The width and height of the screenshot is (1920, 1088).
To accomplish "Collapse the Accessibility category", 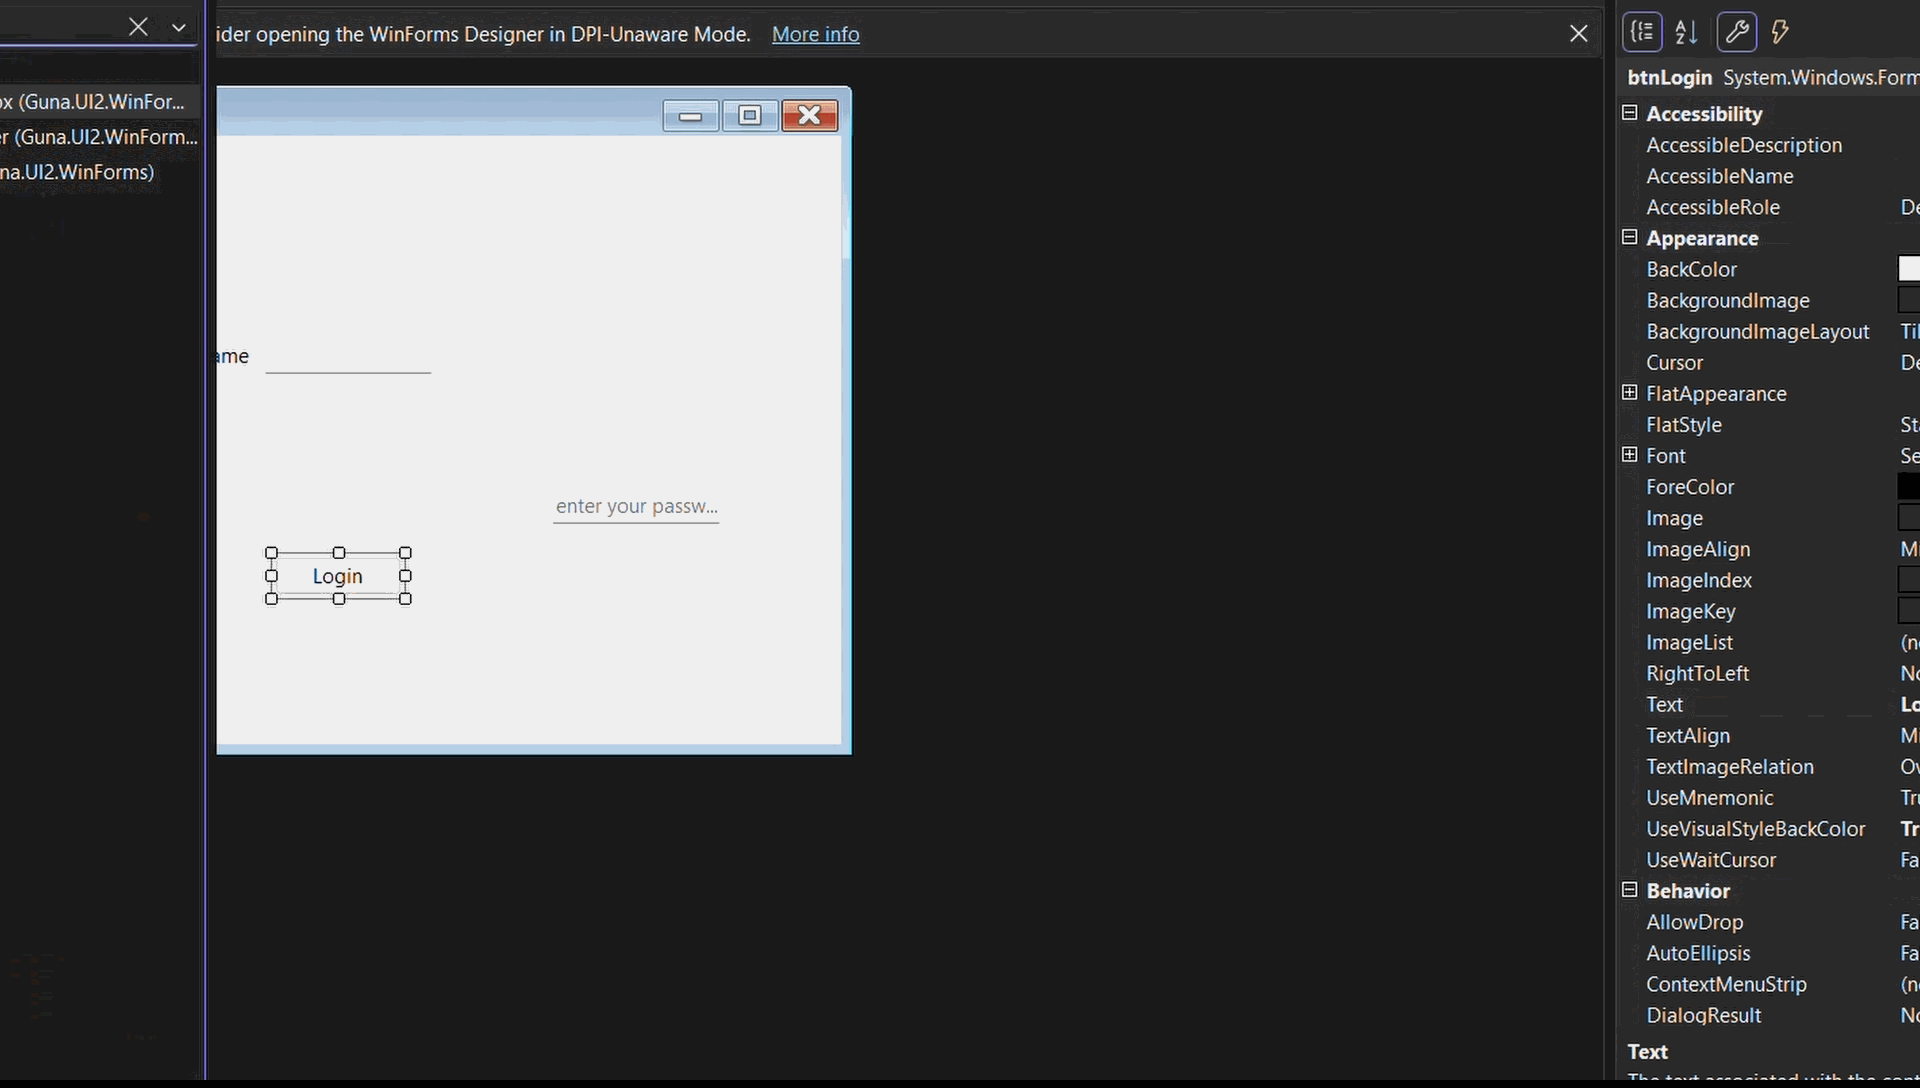I will point(1630,113).
